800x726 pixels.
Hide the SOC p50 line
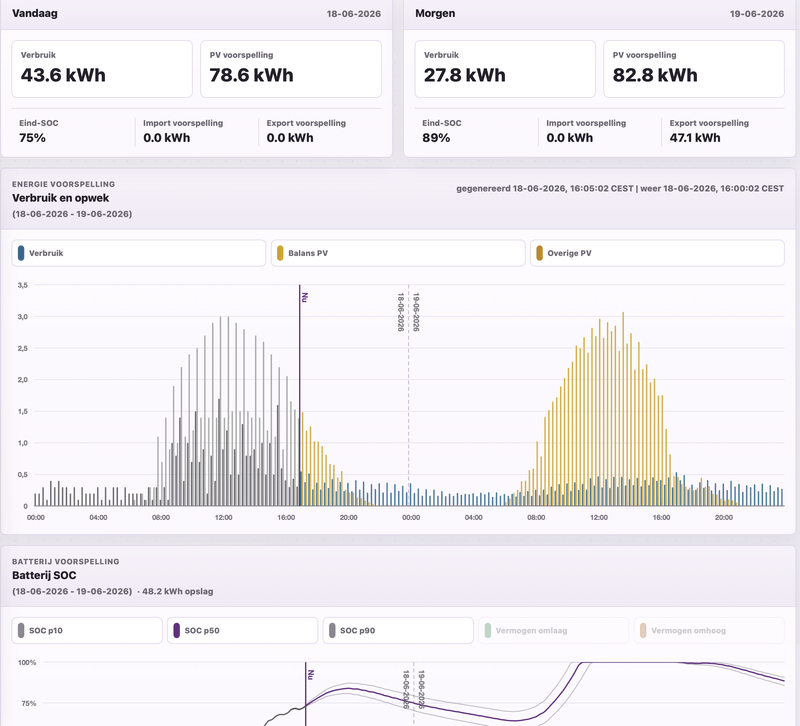tap(242, 631)
